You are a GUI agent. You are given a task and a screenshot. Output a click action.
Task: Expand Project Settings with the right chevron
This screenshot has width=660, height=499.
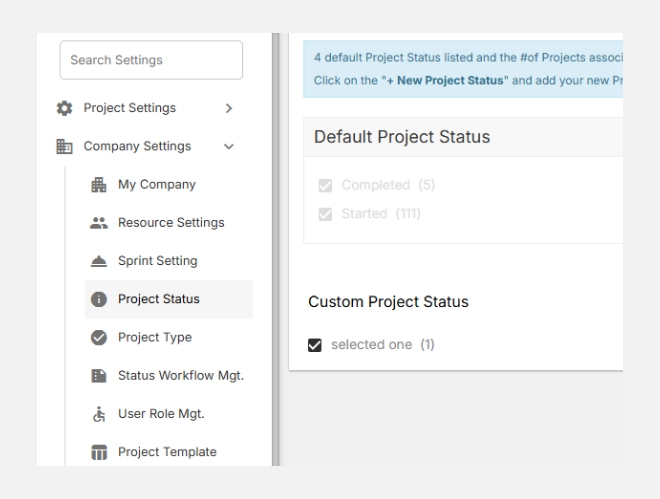pos(229,108)
